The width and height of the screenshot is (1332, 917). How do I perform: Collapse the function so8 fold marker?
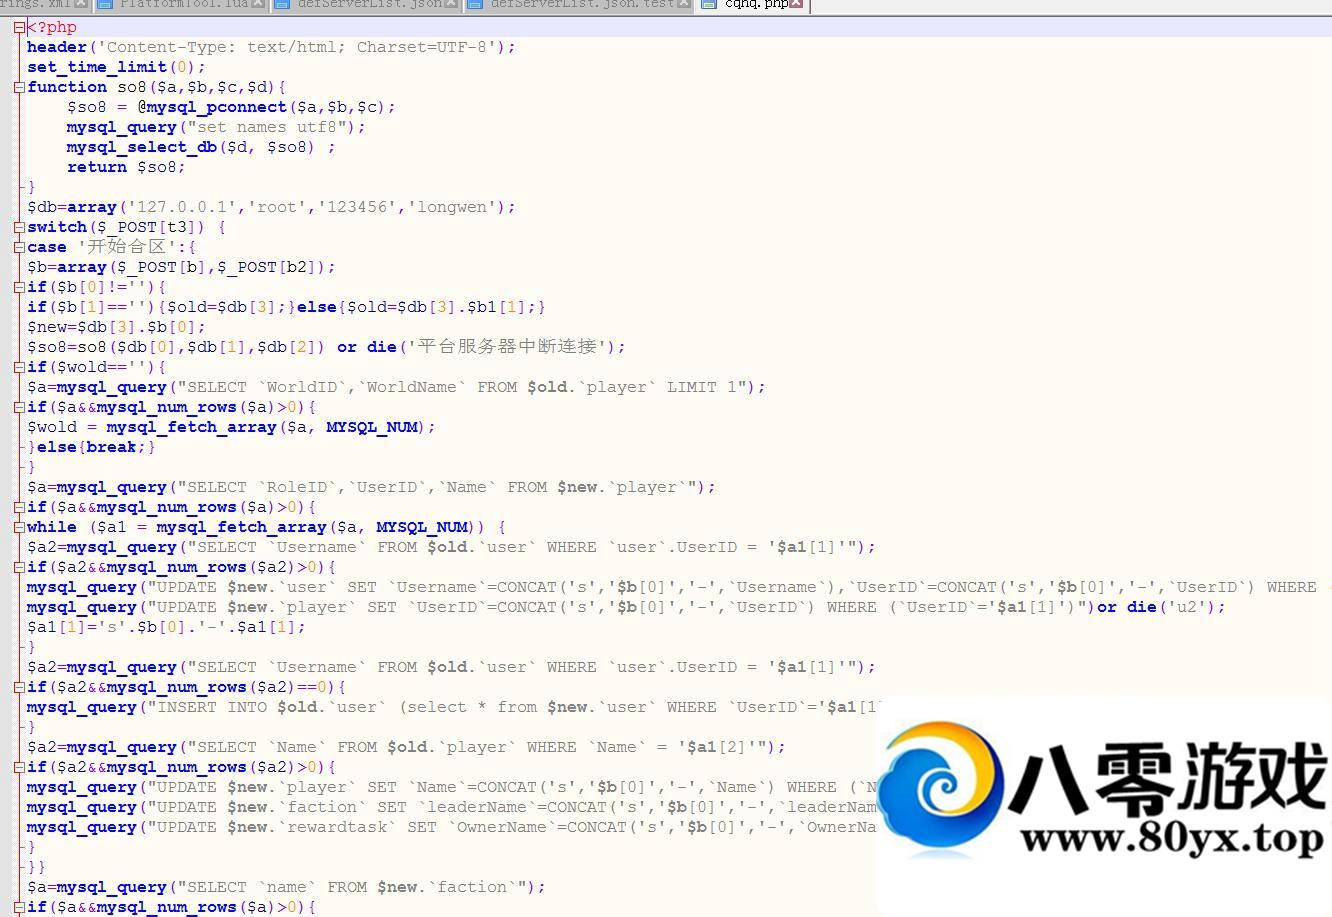point(19,87)
